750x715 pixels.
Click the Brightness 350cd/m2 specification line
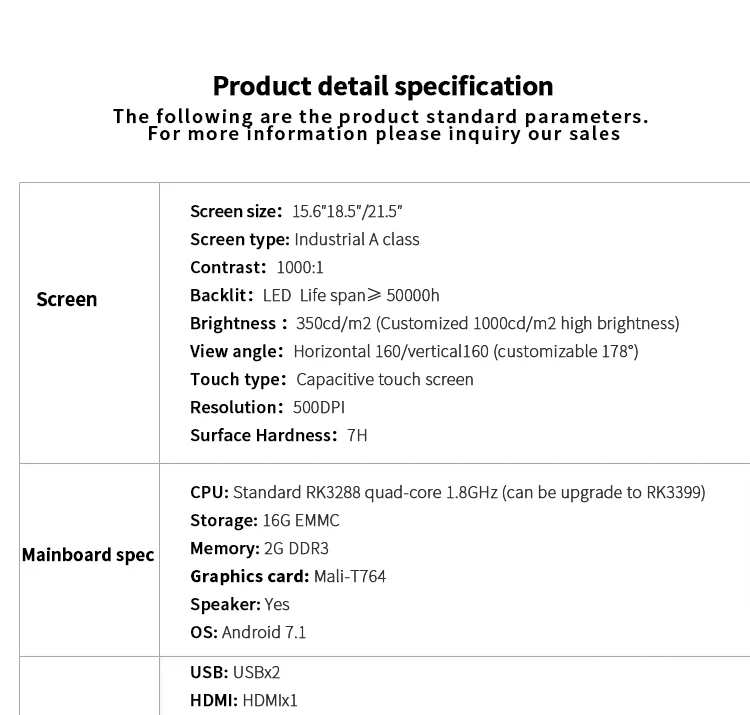[x=434, y=323]
